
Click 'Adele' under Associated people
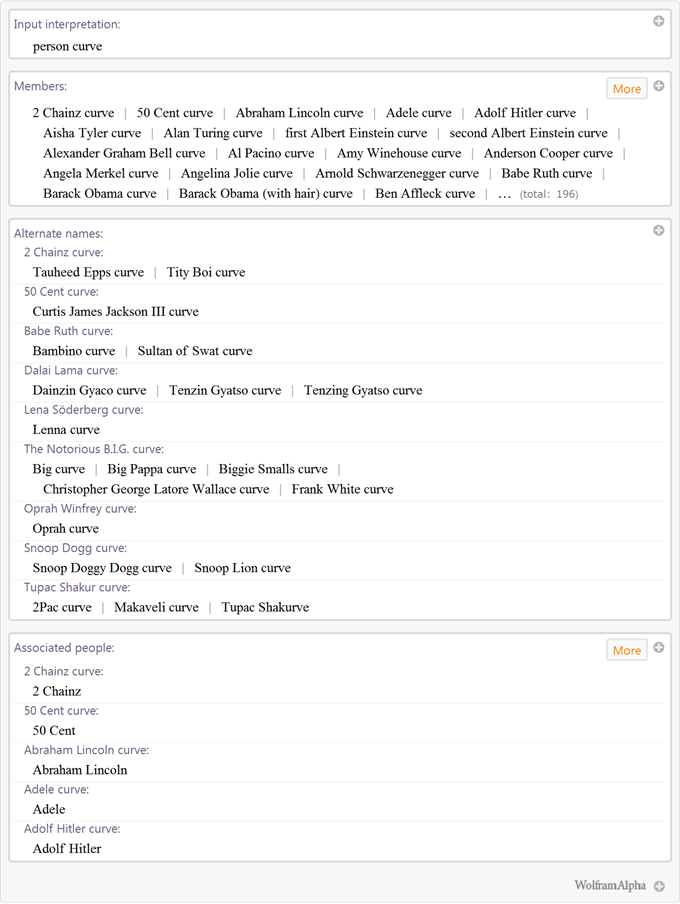point(49,809)
